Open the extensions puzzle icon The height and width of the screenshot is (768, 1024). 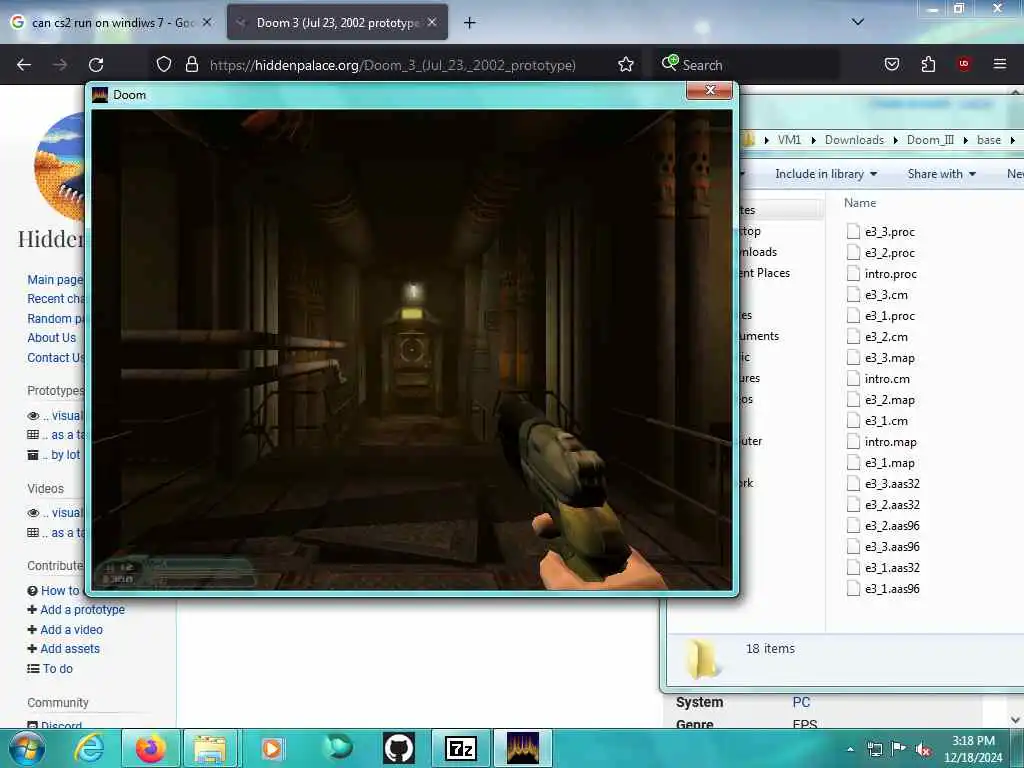point(928,64)
